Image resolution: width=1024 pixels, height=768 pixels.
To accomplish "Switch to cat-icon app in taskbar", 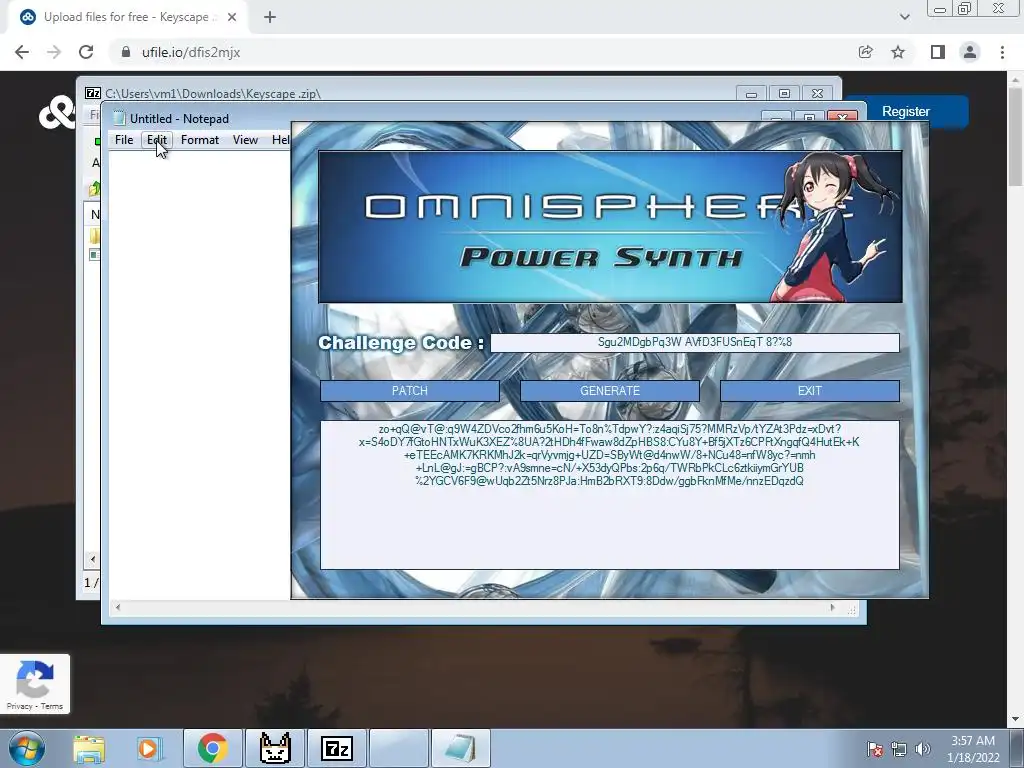I will [275, 748].
